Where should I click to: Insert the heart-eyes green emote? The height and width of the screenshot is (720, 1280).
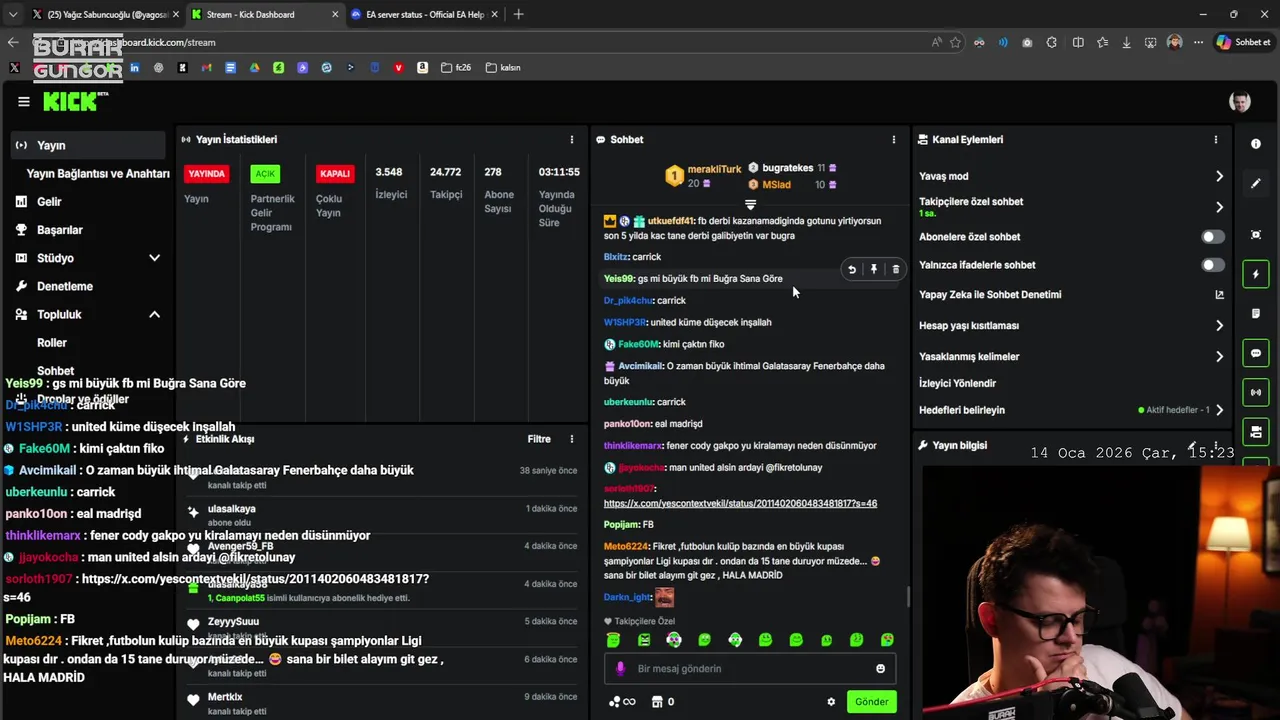[887, 640]
